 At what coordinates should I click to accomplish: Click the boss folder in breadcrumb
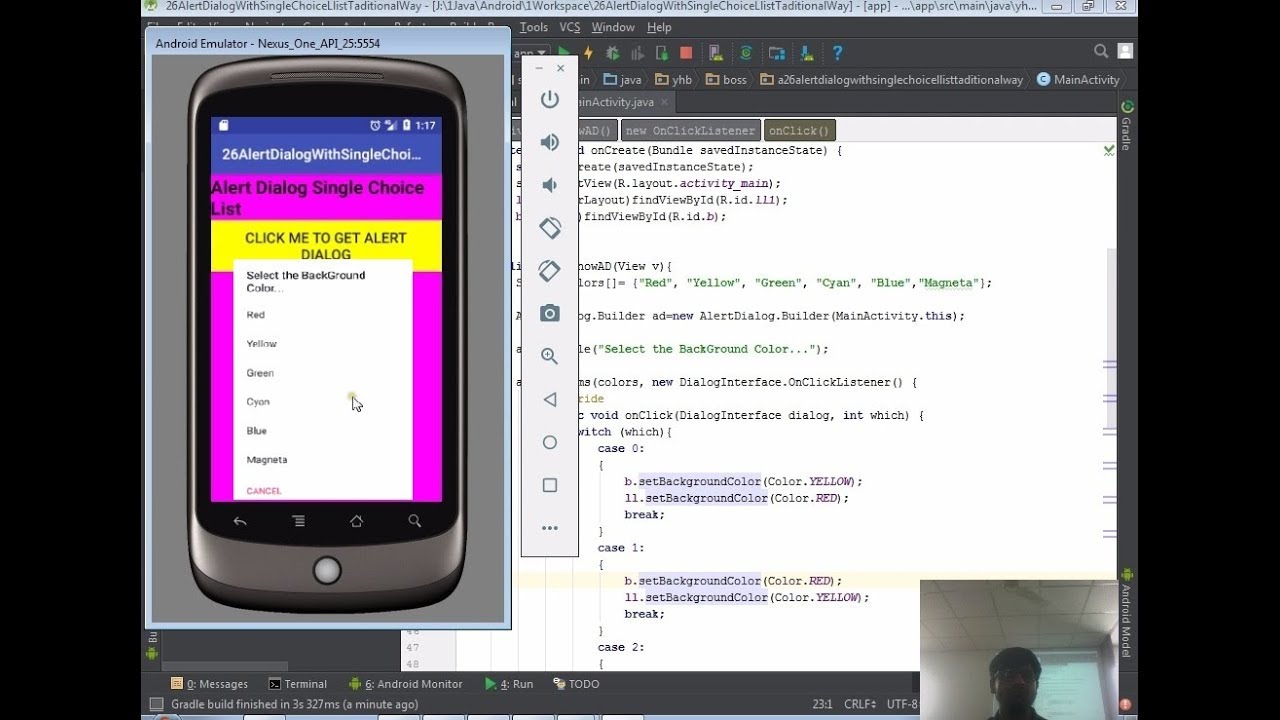click(727, 79)
